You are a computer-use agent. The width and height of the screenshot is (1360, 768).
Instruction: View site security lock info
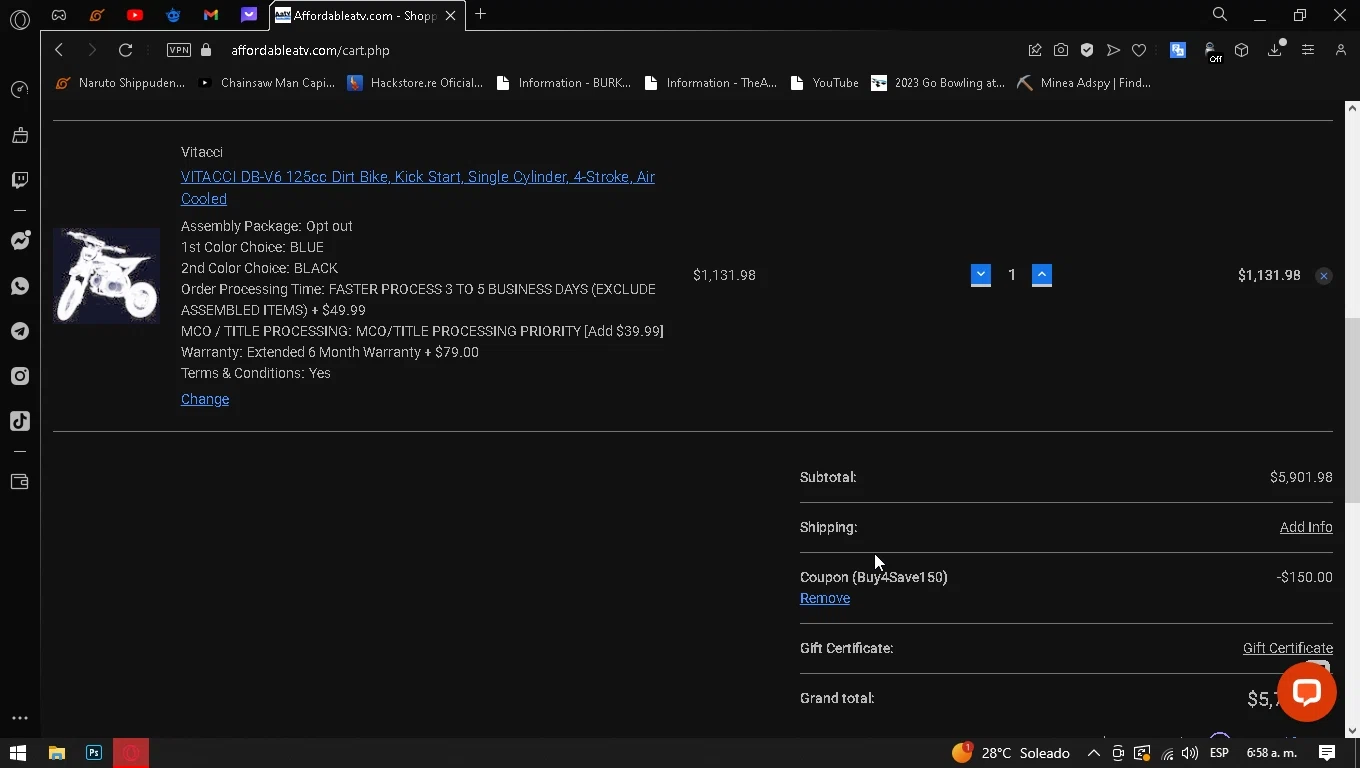coord(206,50)
